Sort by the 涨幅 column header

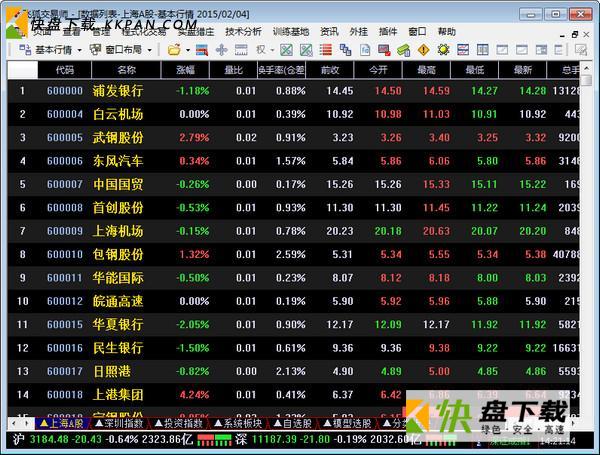[x=186, y=70]
